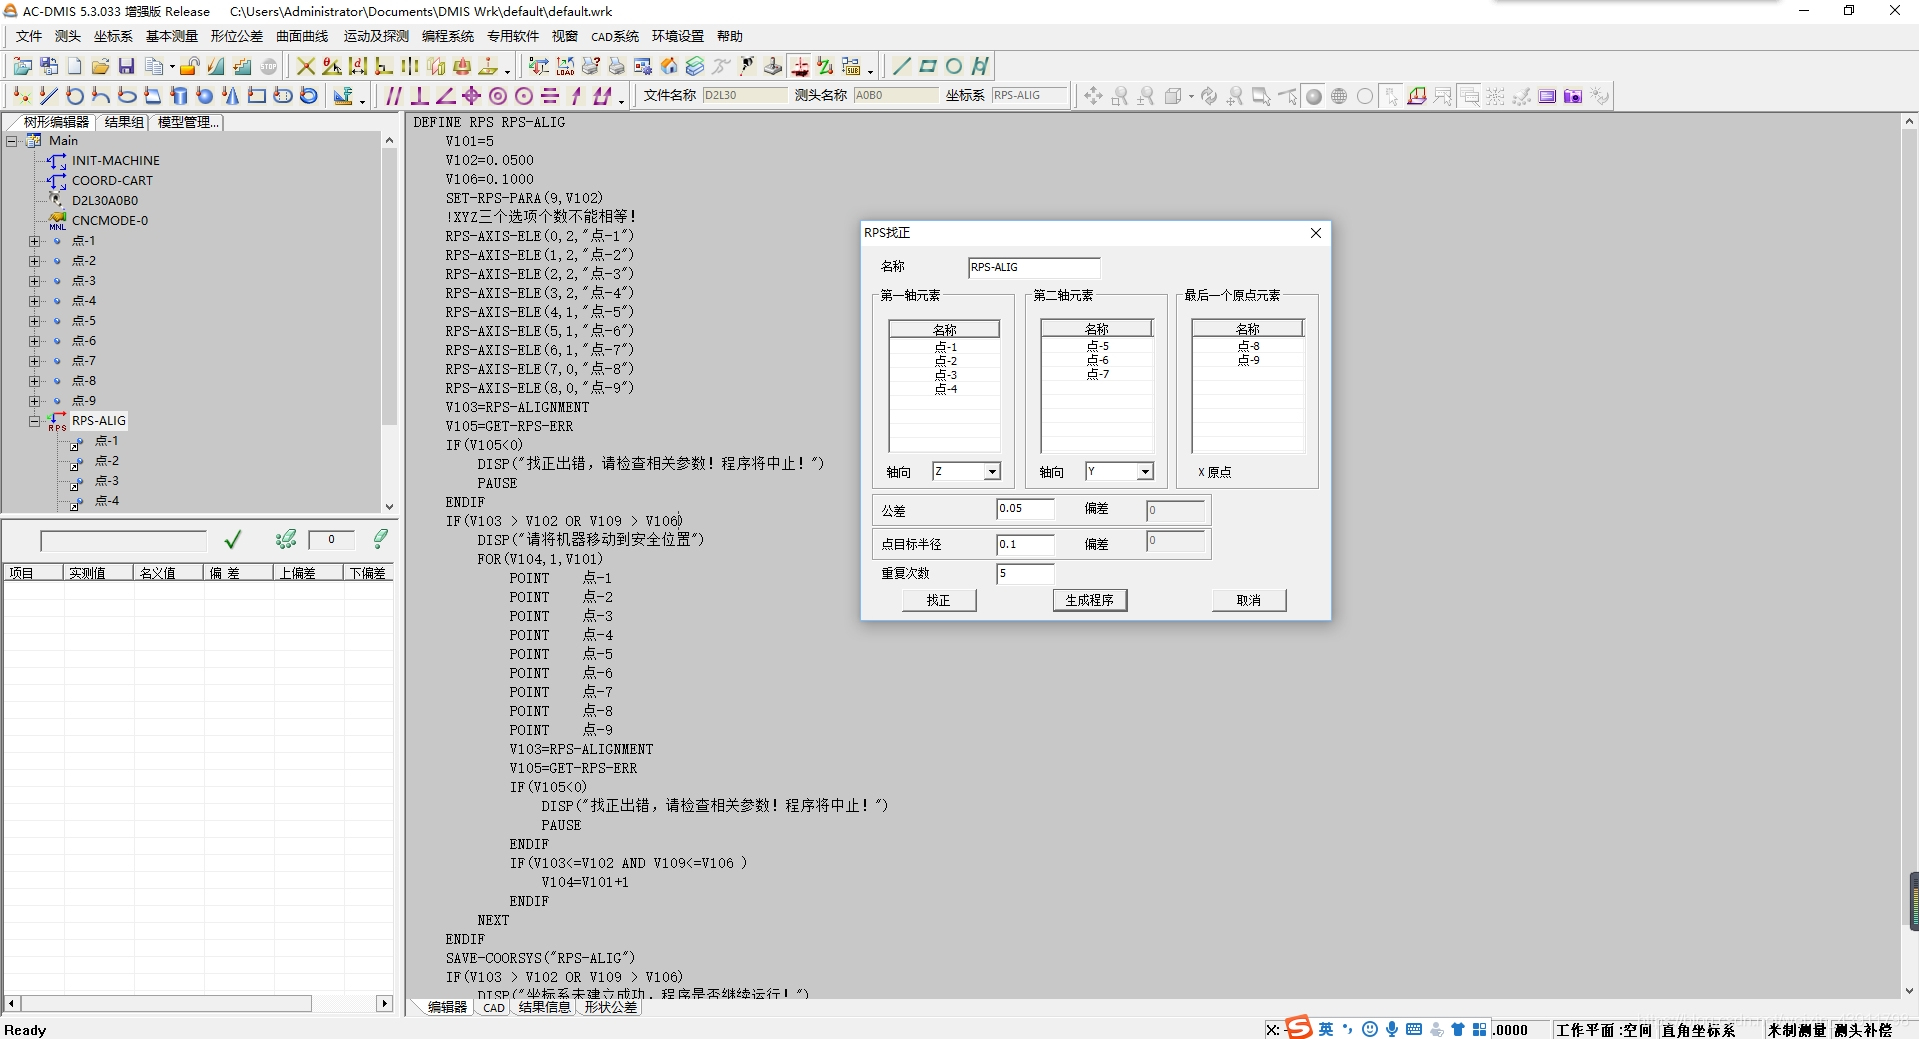The width and height of the screenshot is (1919, 1039).
Task: Open the 坐标系 menu
Action: (x=113, y=36)
